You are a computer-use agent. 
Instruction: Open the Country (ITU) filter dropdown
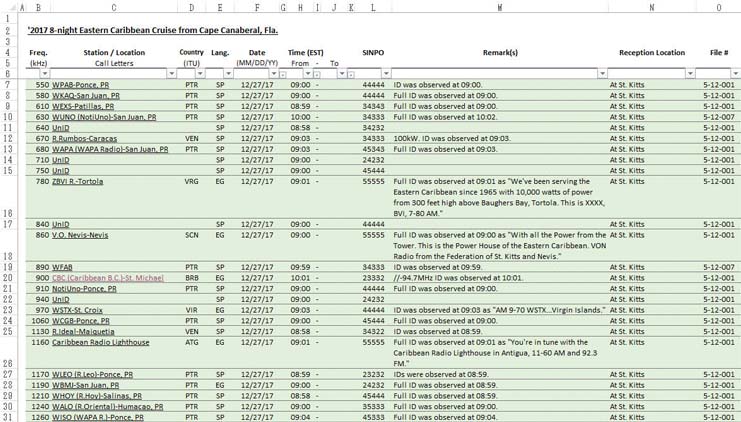pos(200,74)
